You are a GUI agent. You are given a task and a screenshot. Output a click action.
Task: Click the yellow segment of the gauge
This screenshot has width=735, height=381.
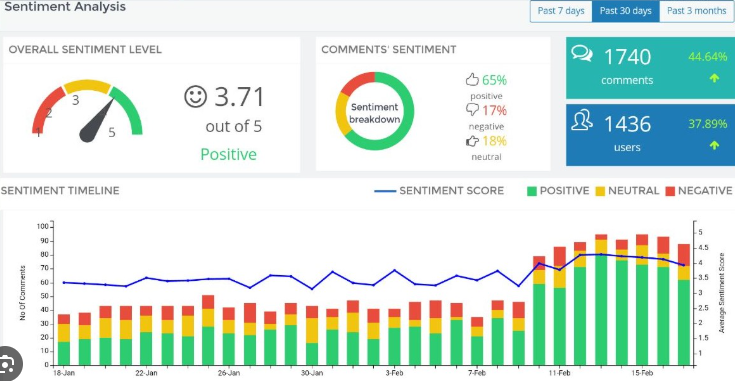87,86
